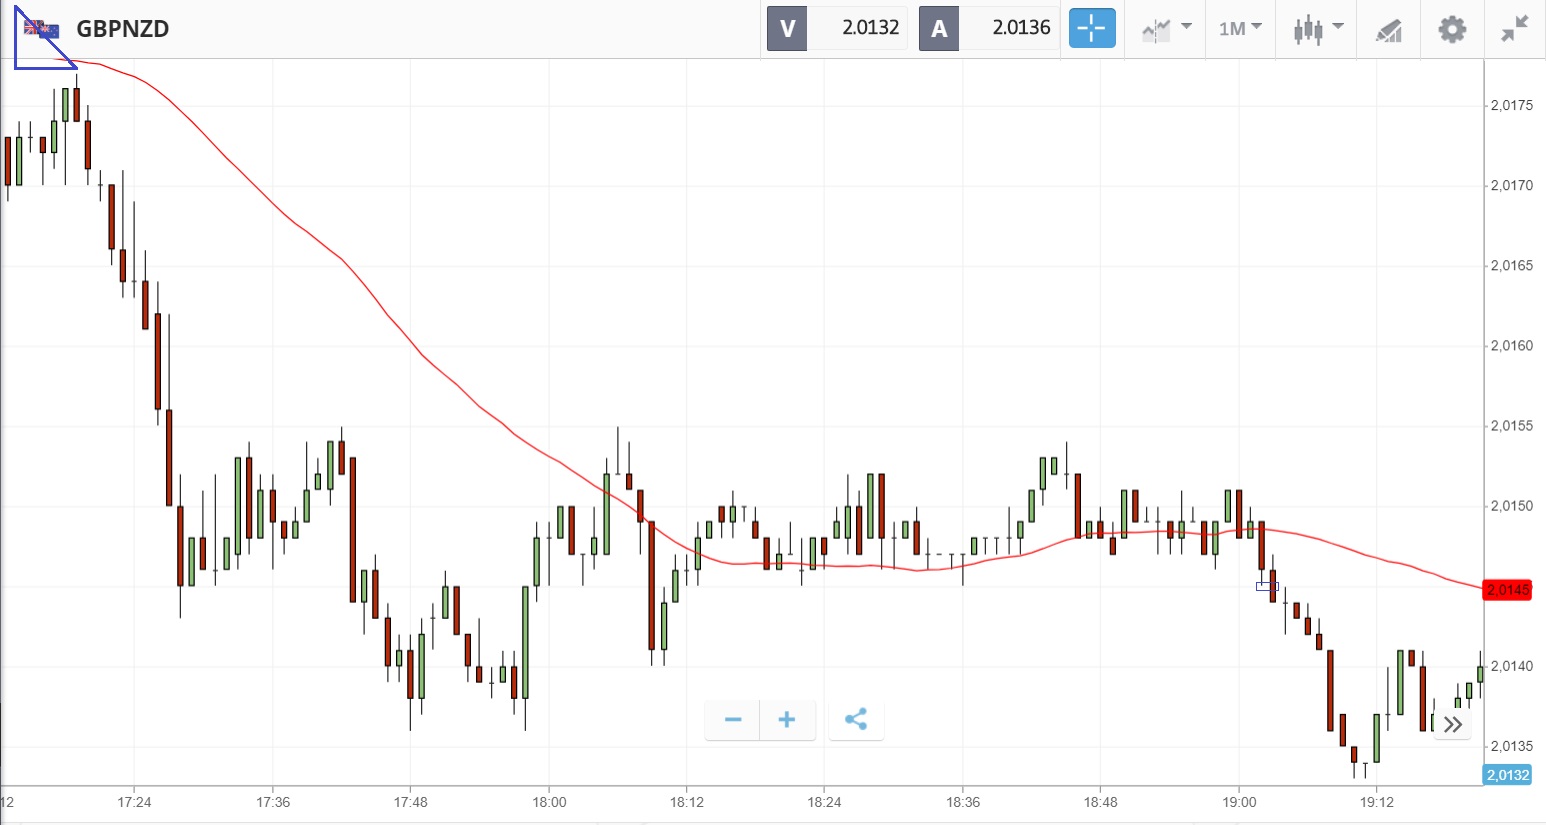Screen dimensions: 1546x825
Task: Expand the candlestick chart type dropdown
Action: (x=1318, y=28)
